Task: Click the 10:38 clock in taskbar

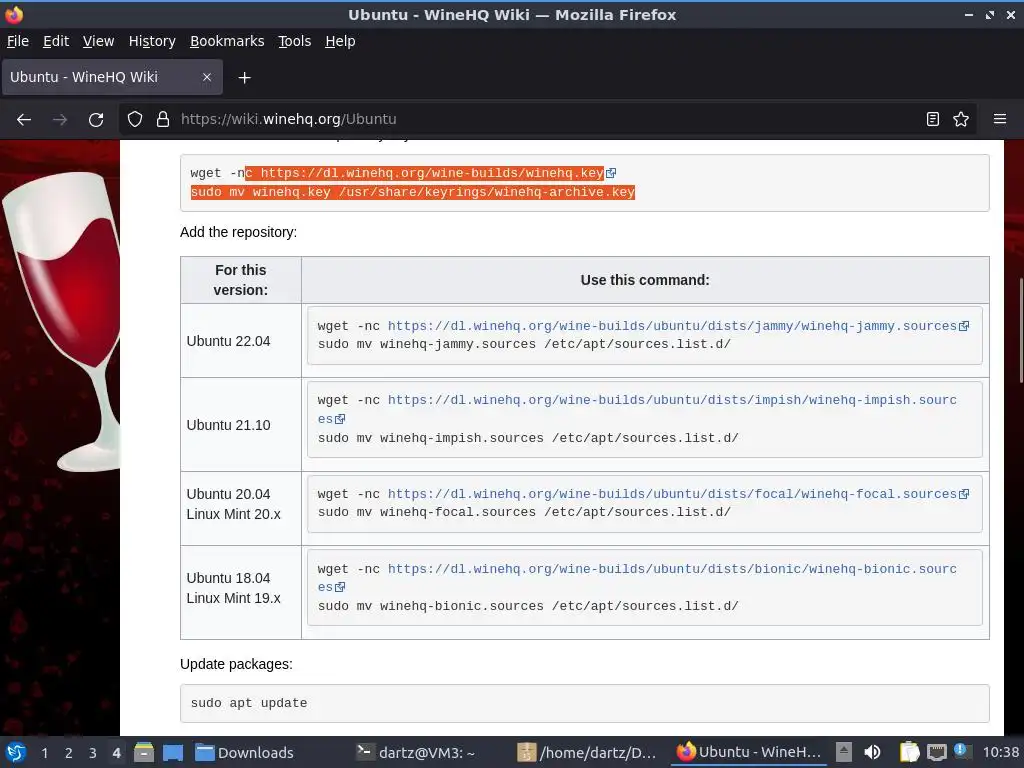Action: click(x=1000, y=752)
